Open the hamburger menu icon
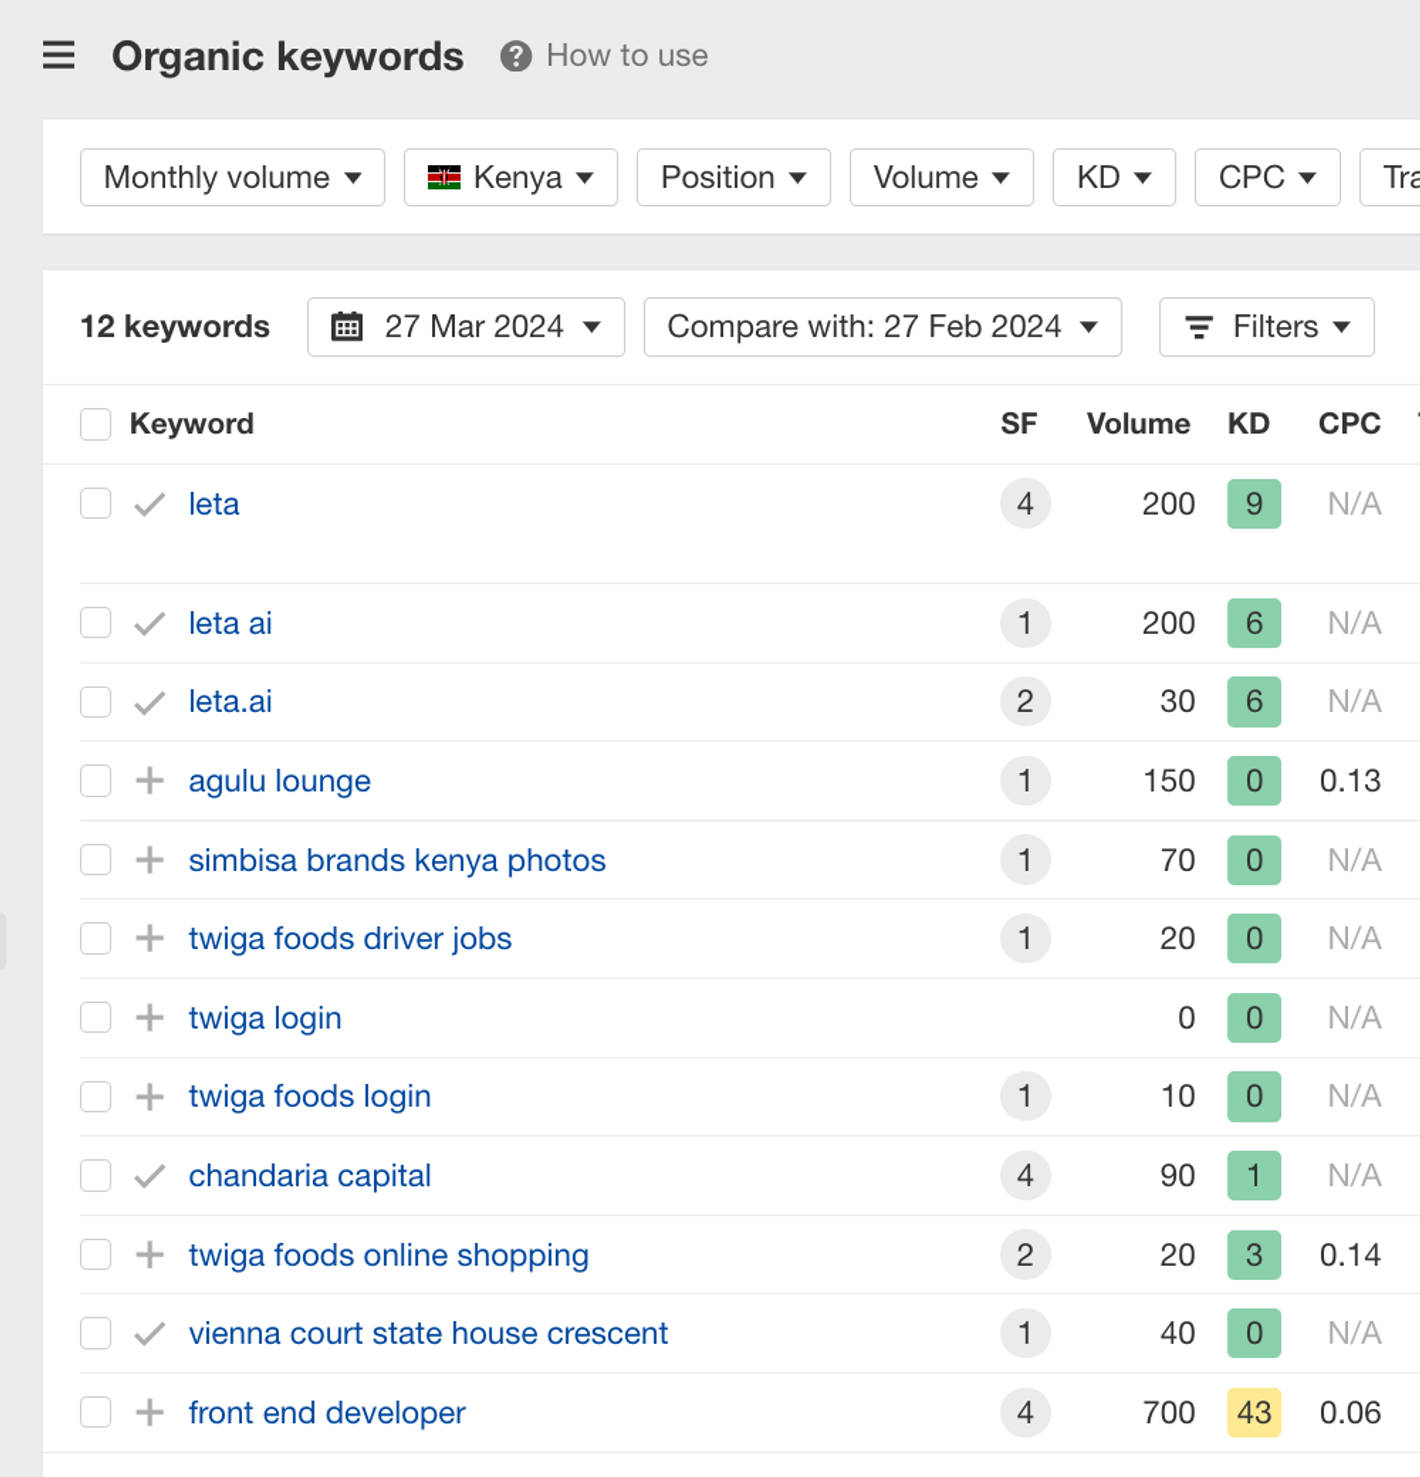This screenshot has height=1477, width=1420. click(59, 55)
